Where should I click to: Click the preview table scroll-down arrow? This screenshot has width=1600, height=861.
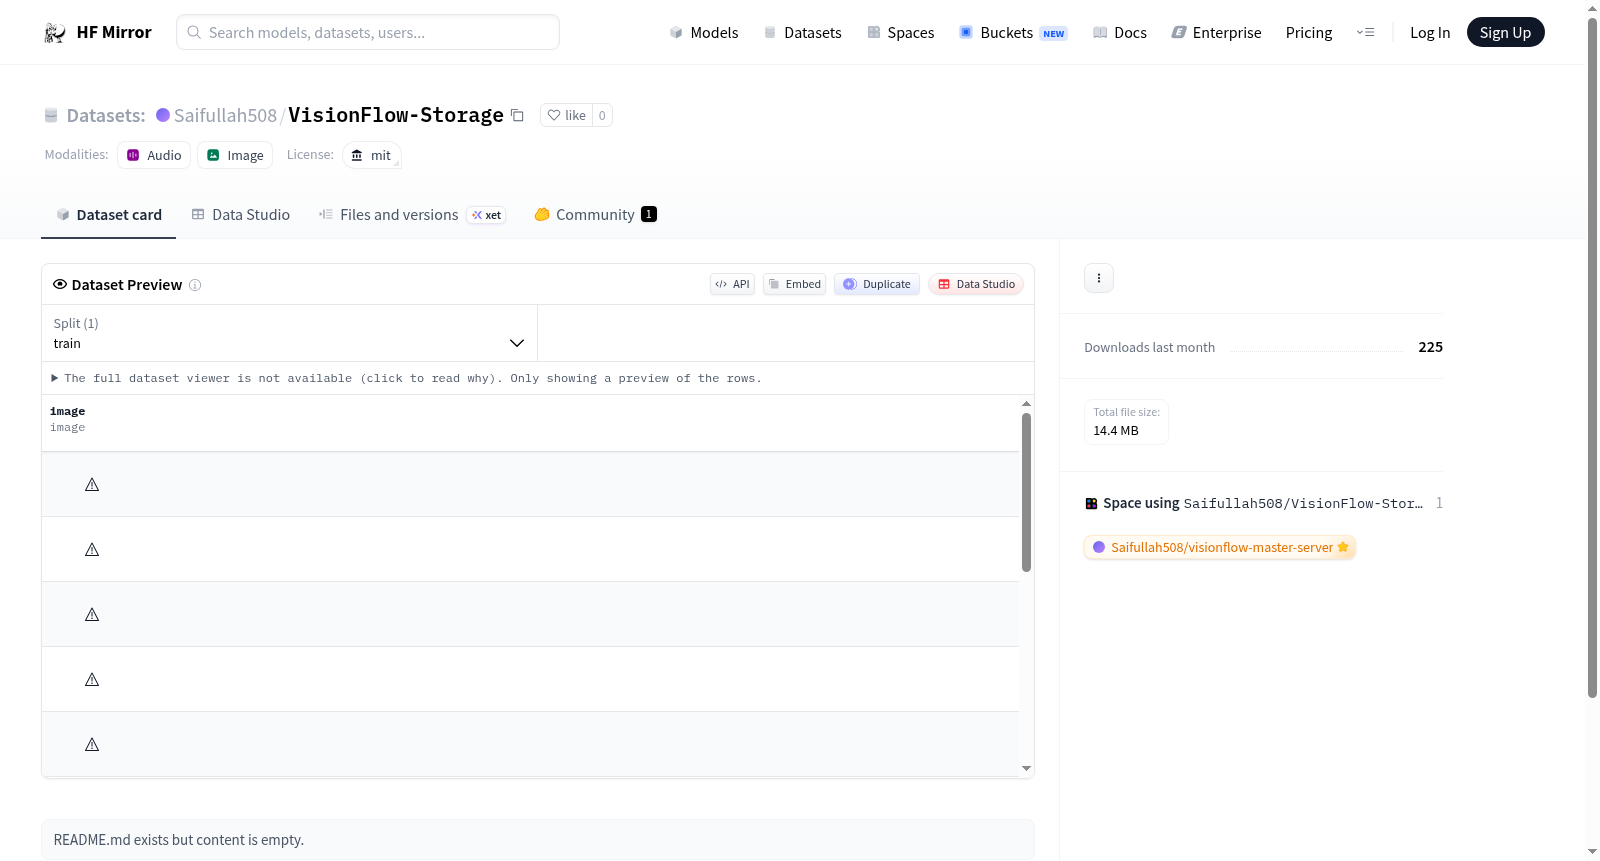coord(1026,768)
